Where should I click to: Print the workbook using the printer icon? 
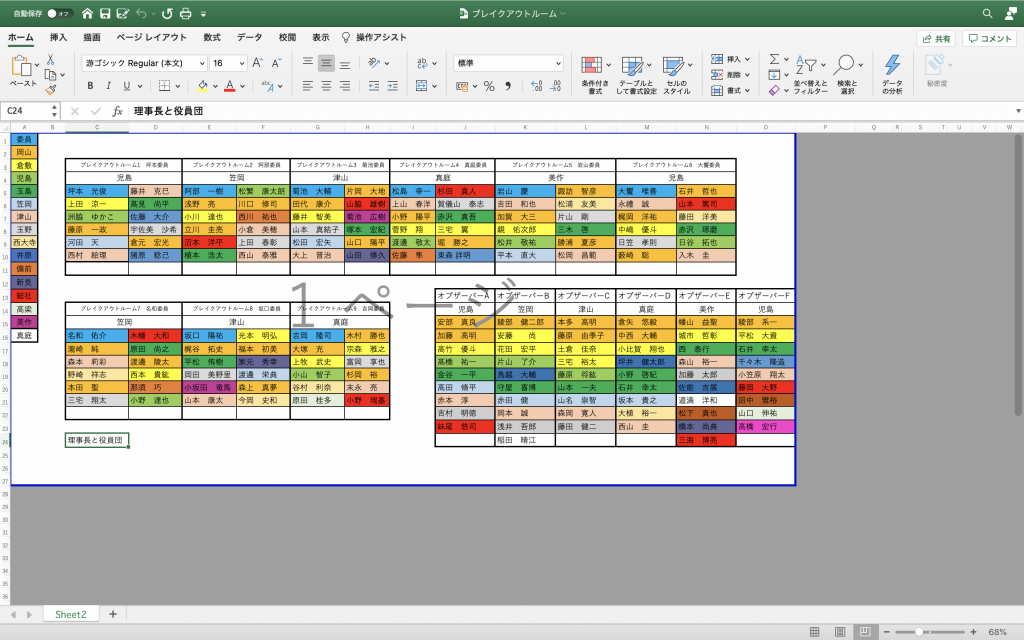(185, 13)
